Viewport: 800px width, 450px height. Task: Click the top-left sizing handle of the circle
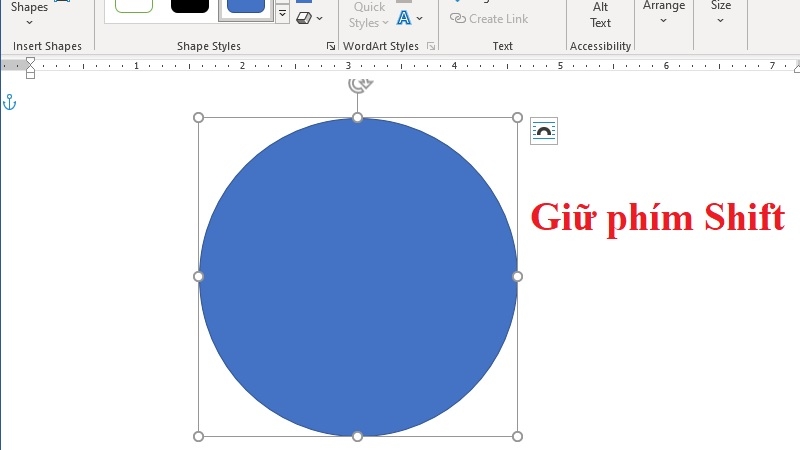coord(198,118)
